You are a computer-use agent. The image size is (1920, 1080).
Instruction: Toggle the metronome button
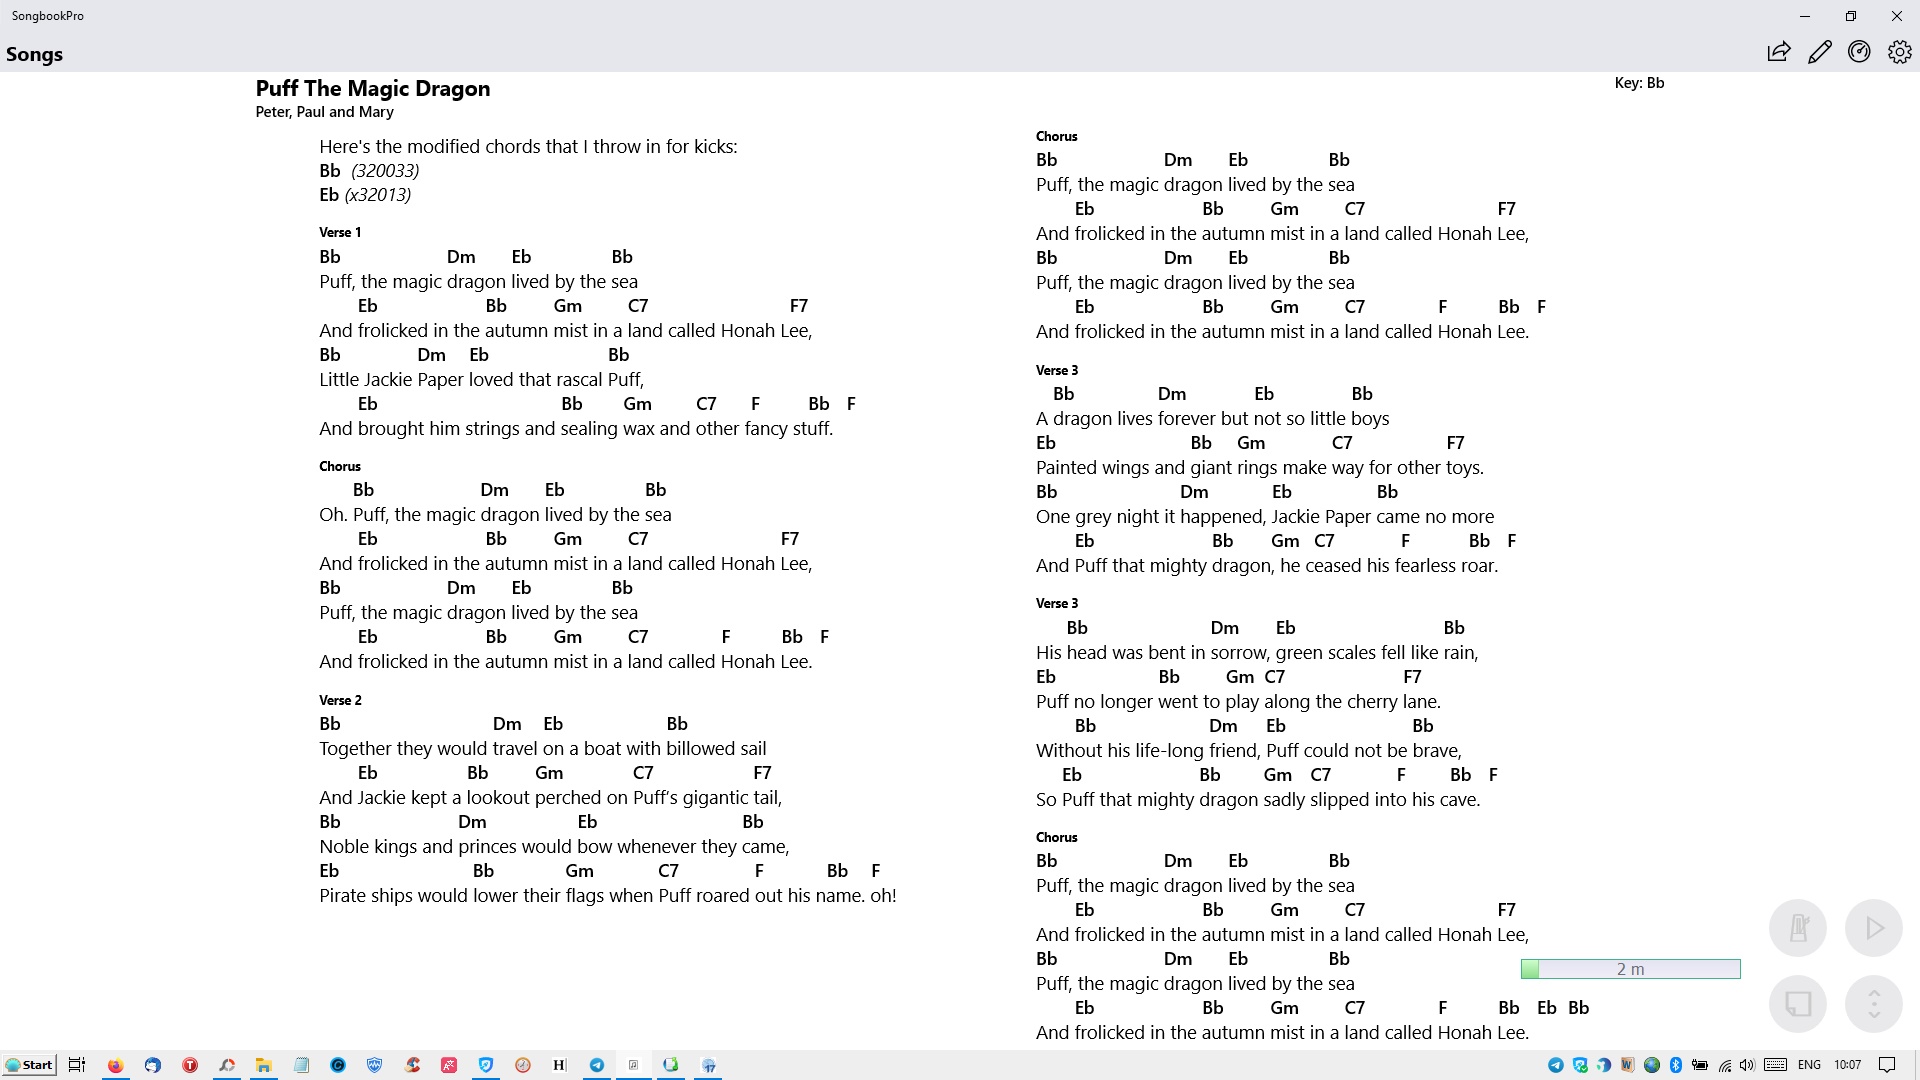pyautogui.click(x=1798, y=928)
